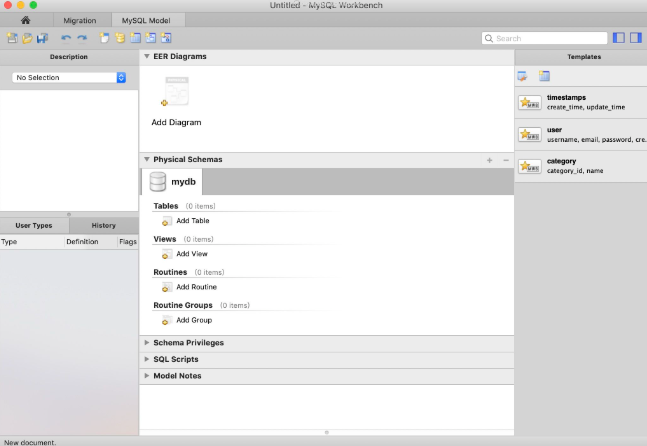Click the Search field
This screenshot has height=446, width=647.
(x=544, y=38)
